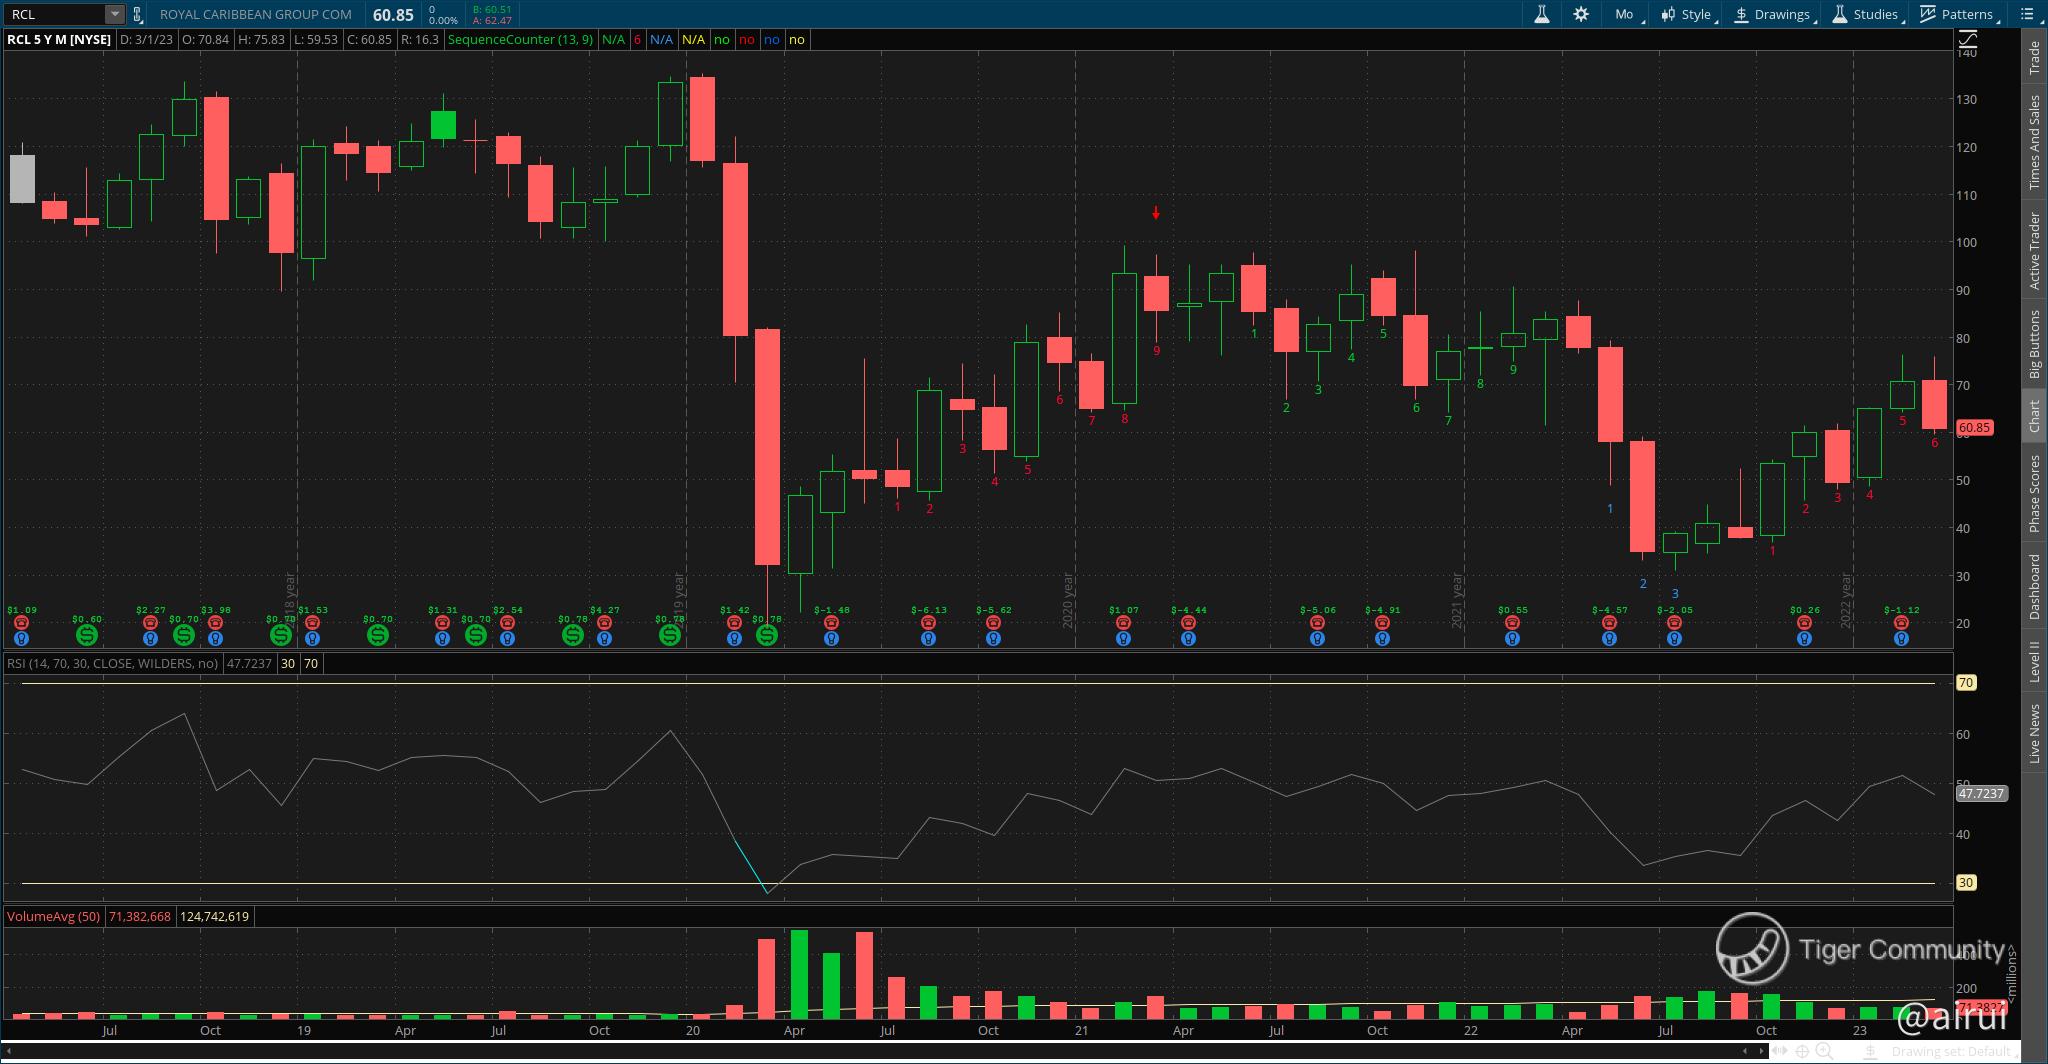The height and width of the screenshot is (1064, 2048).
Task: Open the list menu at top right
Action: pyautogui.click(x=2028, y=14)
